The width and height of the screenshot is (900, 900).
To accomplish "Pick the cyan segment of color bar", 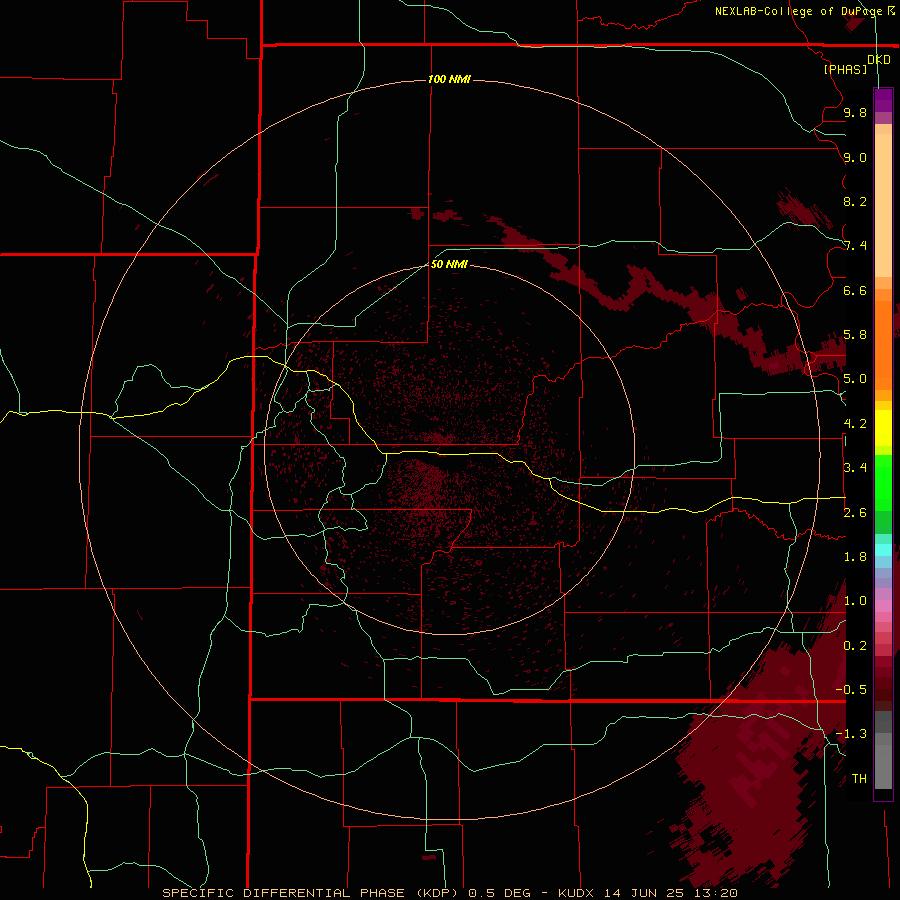I will coord(883,550).
